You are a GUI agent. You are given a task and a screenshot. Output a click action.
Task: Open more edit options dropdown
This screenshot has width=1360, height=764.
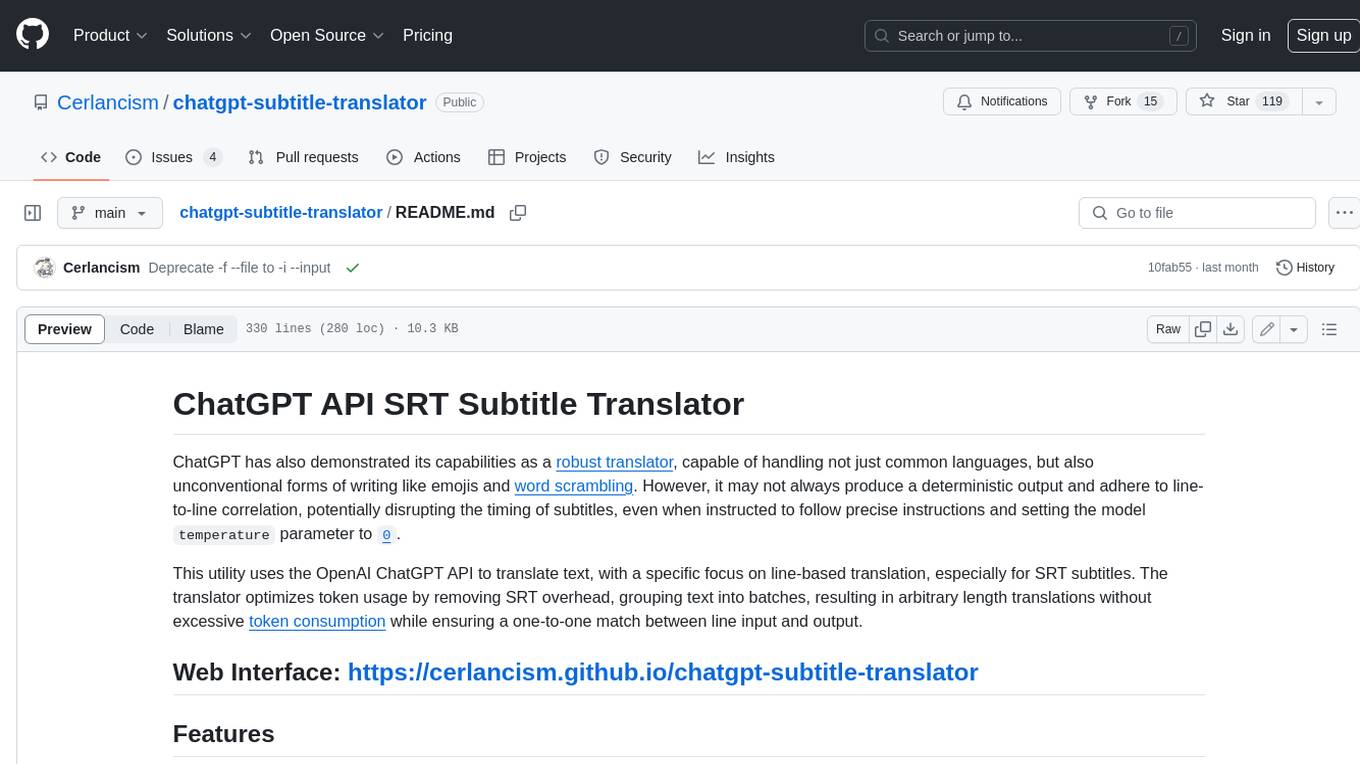1294,329
